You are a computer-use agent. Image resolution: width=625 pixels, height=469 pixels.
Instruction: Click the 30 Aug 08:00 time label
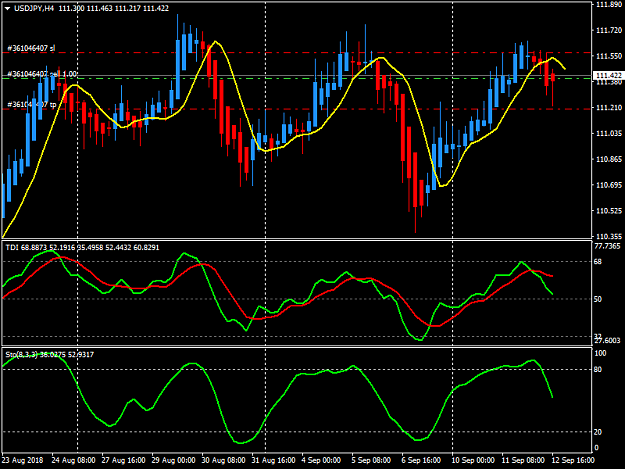223,460
